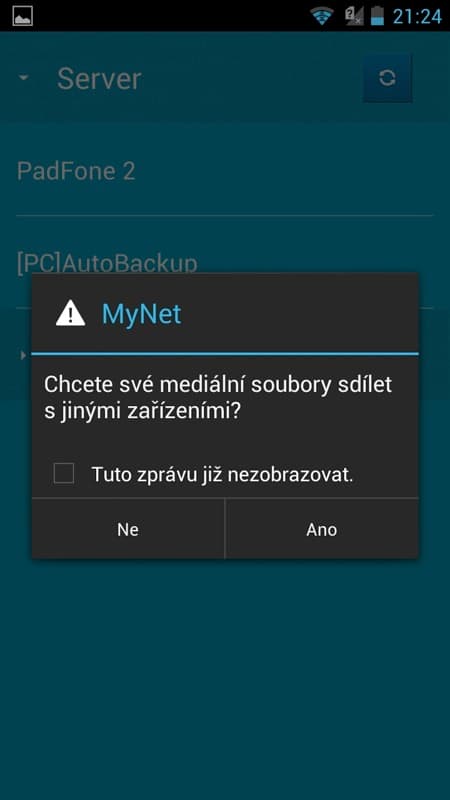The image size is (450, 800).
Task: Tap the 21:24 clock in status bar
Action: (x=417, y=16)
